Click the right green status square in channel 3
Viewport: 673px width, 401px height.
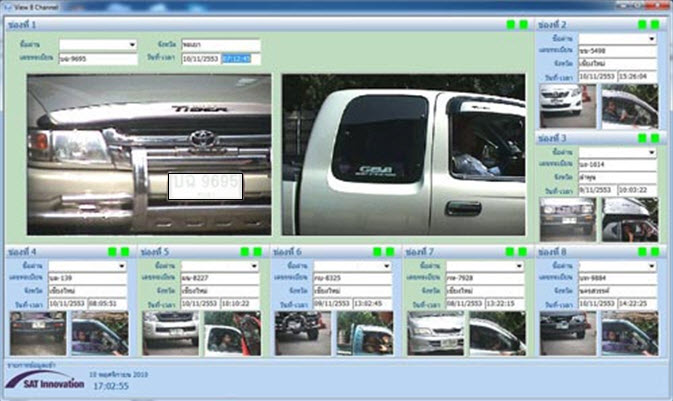[x=655, y=138]
